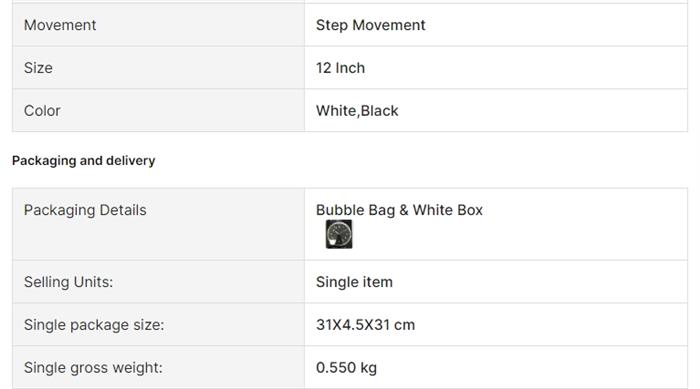The height and width of the screenshot is (389, 700).
Task: Click the Packaging and delivery heading
Action: click(x=83, y=161)
